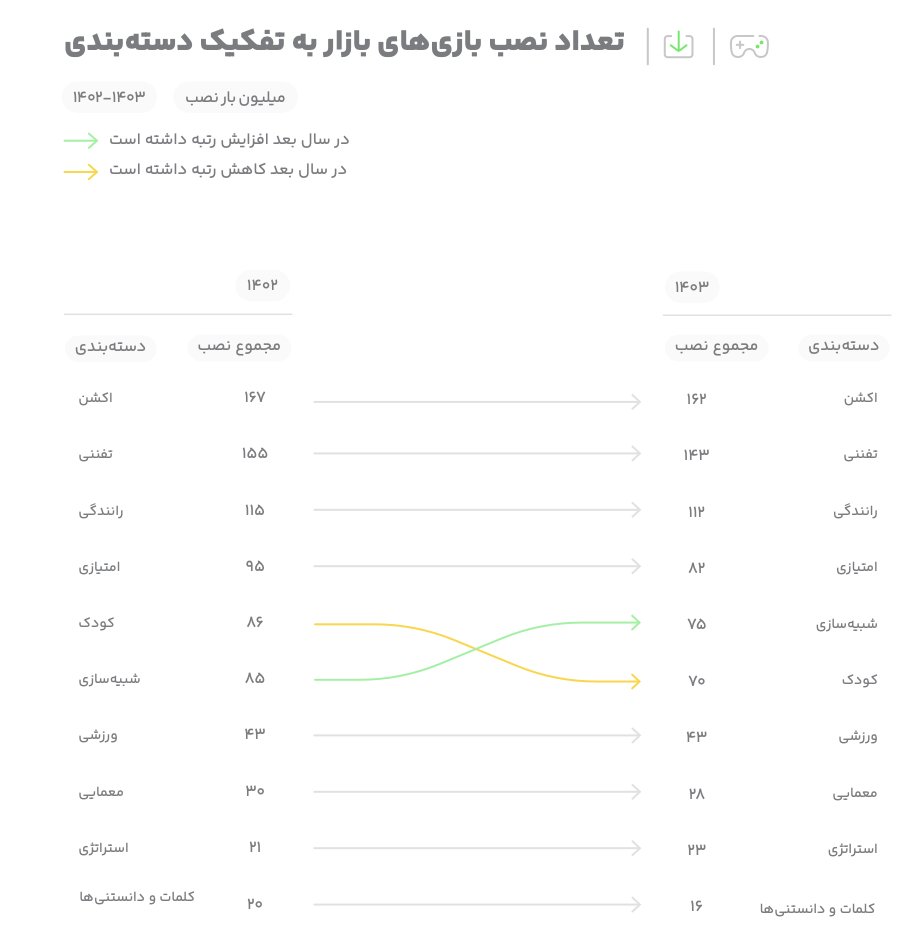Click the left مجموع نصب column header
916x950 pixels.
239,347
